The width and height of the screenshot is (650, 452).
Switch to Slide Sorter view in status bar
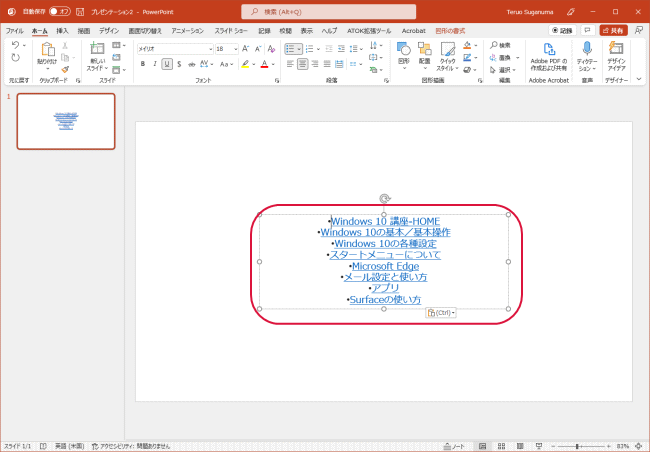[501, 446]
